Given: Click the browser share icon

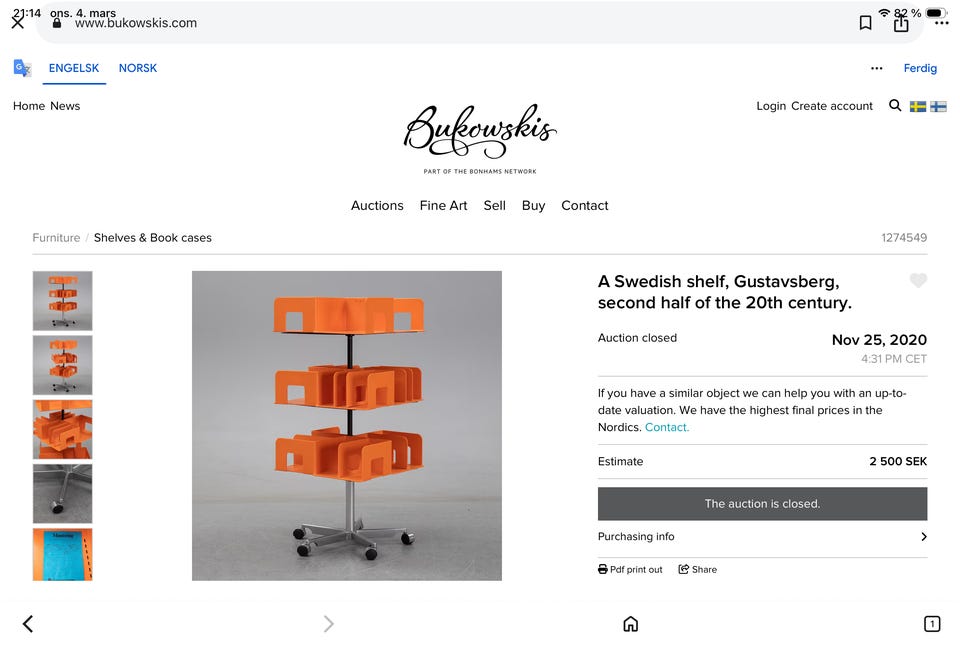Looking at the screenshot, I should pos(899,21).
